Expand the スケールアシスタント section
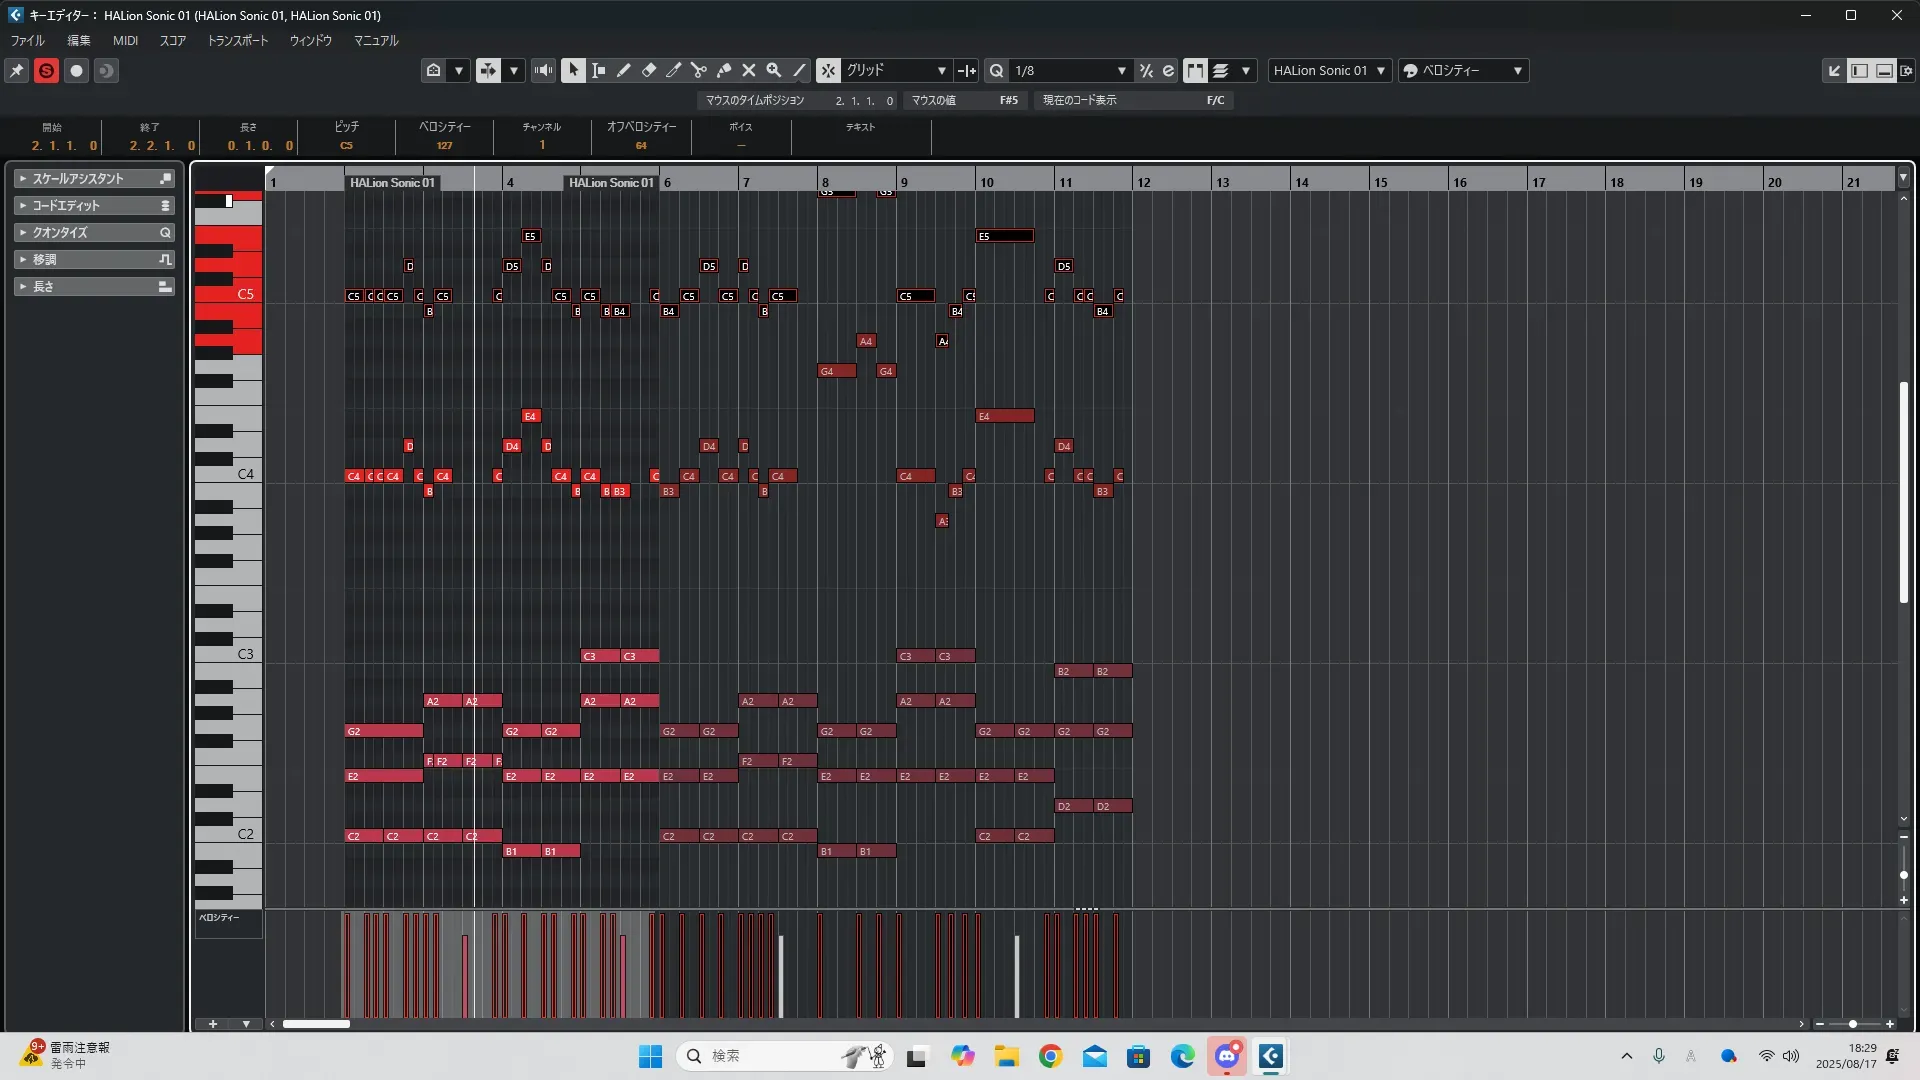Image resolution: width=1920 pixels, height=1080 pixels. pos(78,178)
